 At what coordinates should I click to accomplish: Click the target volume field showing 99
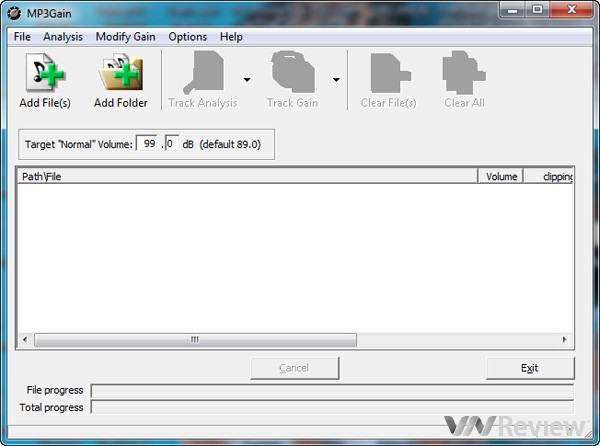(x=147, y=144)
